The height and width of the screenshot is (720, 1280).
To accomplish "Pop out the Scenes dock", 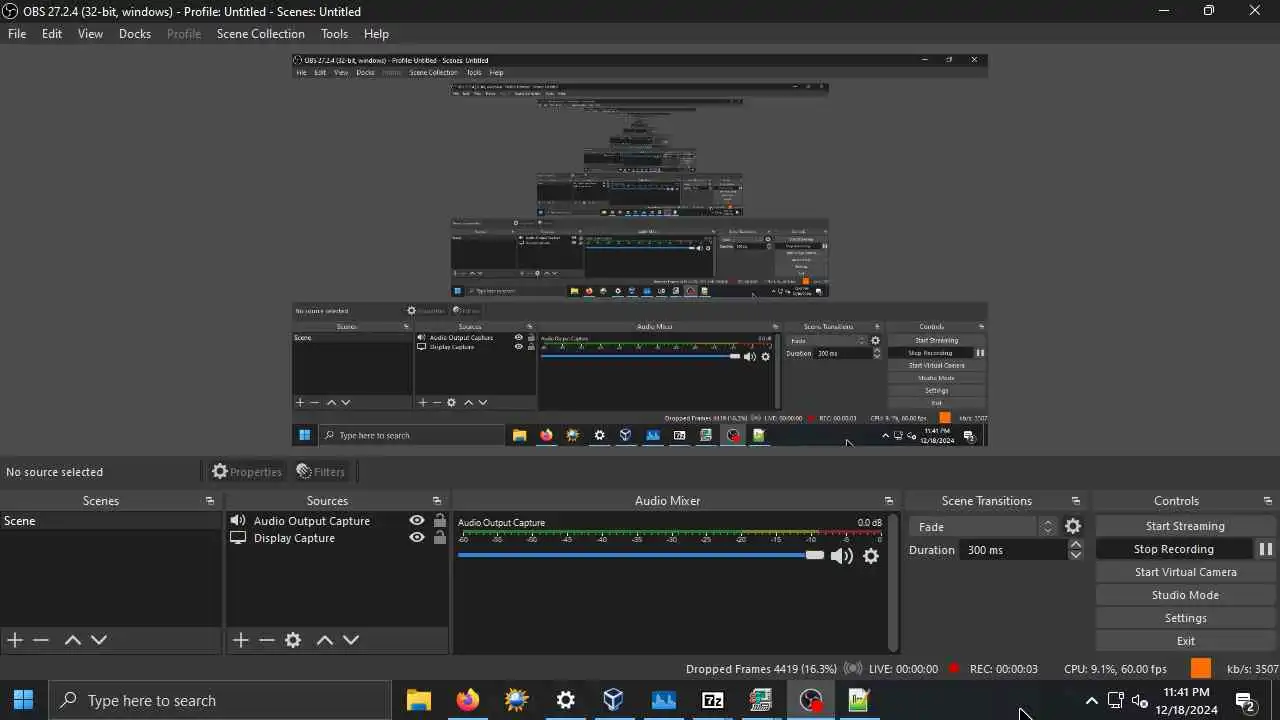I will (x=210, y=501).
